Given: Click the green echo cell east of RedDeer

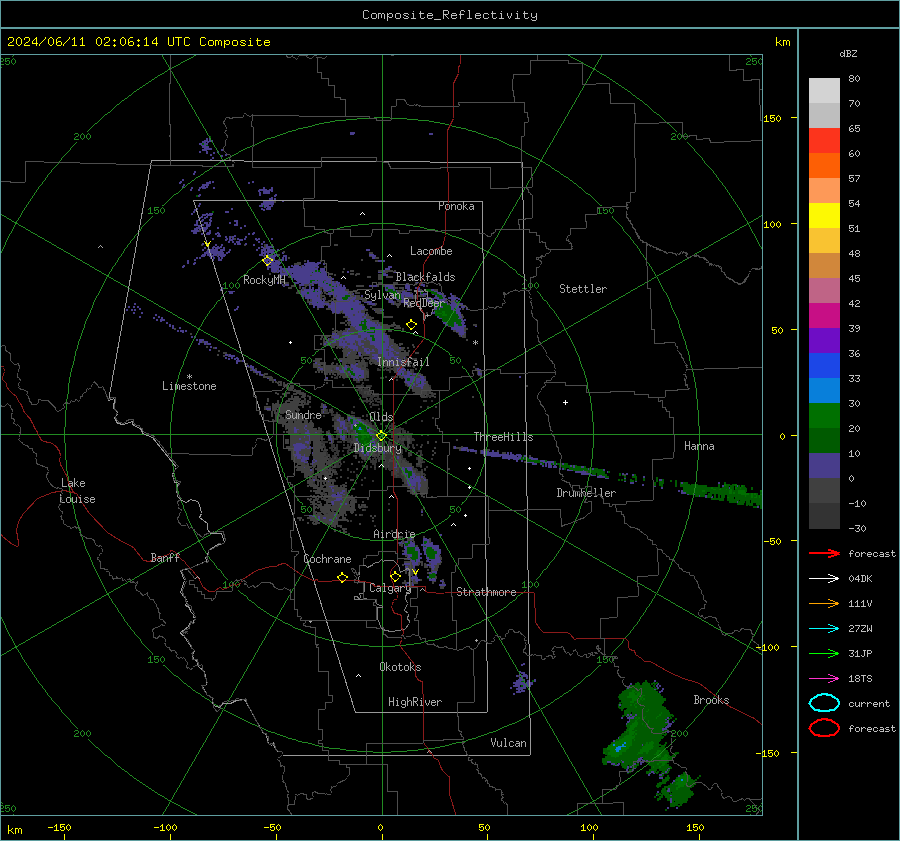Looking at the screenshot, I should (449, 315).
